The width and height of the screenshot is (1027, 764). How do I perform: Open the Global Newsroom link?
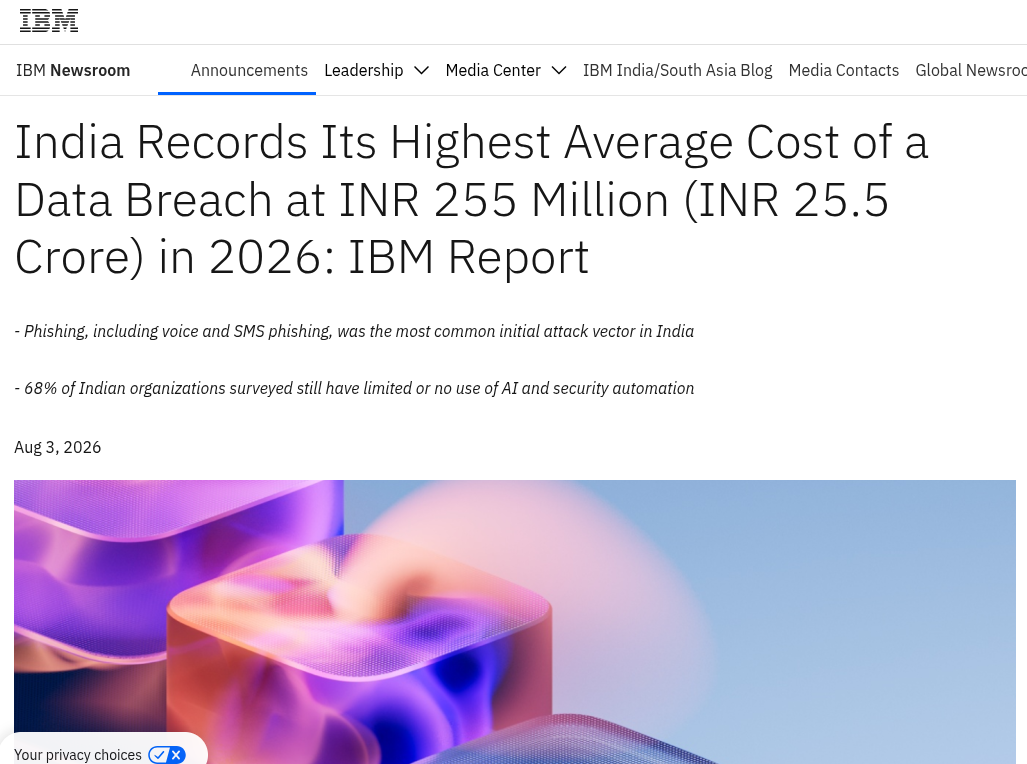[971, 70]
